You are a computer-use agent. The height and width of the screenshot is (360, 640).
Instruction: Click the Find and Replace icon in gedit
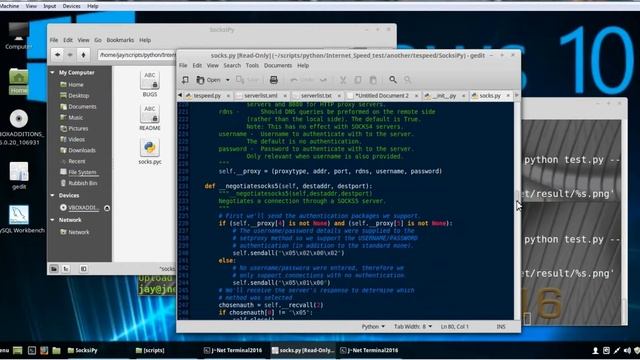pos(407,80)
